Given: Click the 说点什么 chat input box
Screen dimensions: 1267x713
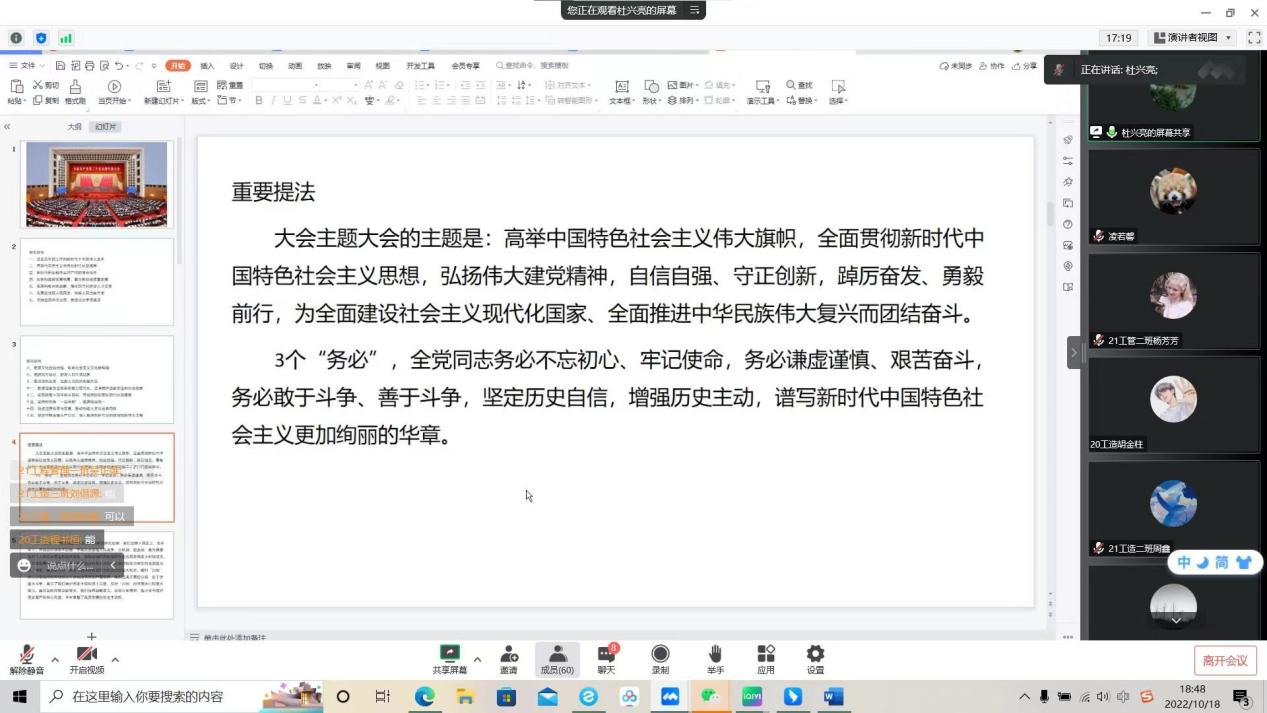Looking at the screenshot, I should tap(68, 565).
